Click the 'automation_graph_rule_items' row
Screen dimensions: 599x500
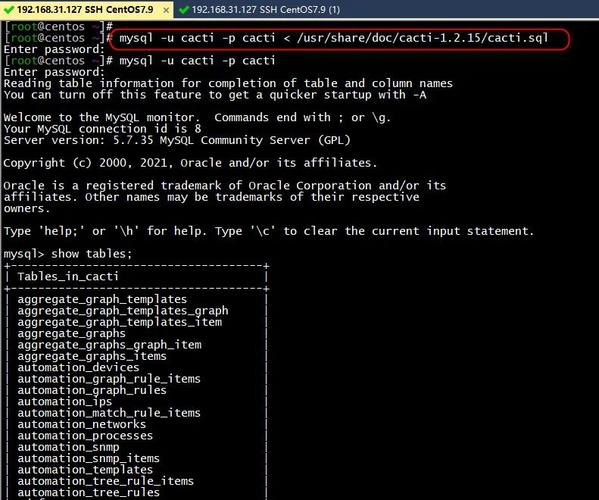(x=109, y=379)
